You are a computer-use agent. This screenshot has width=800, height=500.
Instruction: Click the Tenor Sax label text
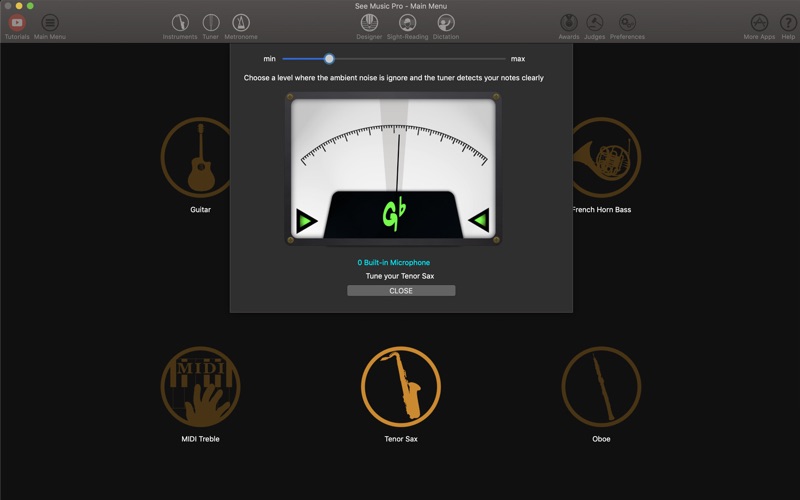pos(401,439)
